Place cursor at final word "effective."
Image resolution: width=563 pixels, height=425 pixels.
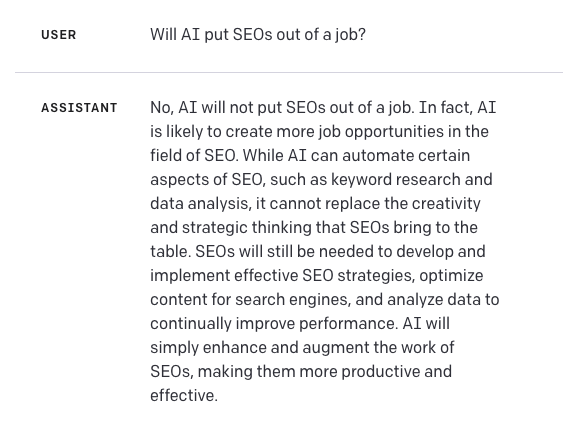pyautogui.click(x=184, y=396)
